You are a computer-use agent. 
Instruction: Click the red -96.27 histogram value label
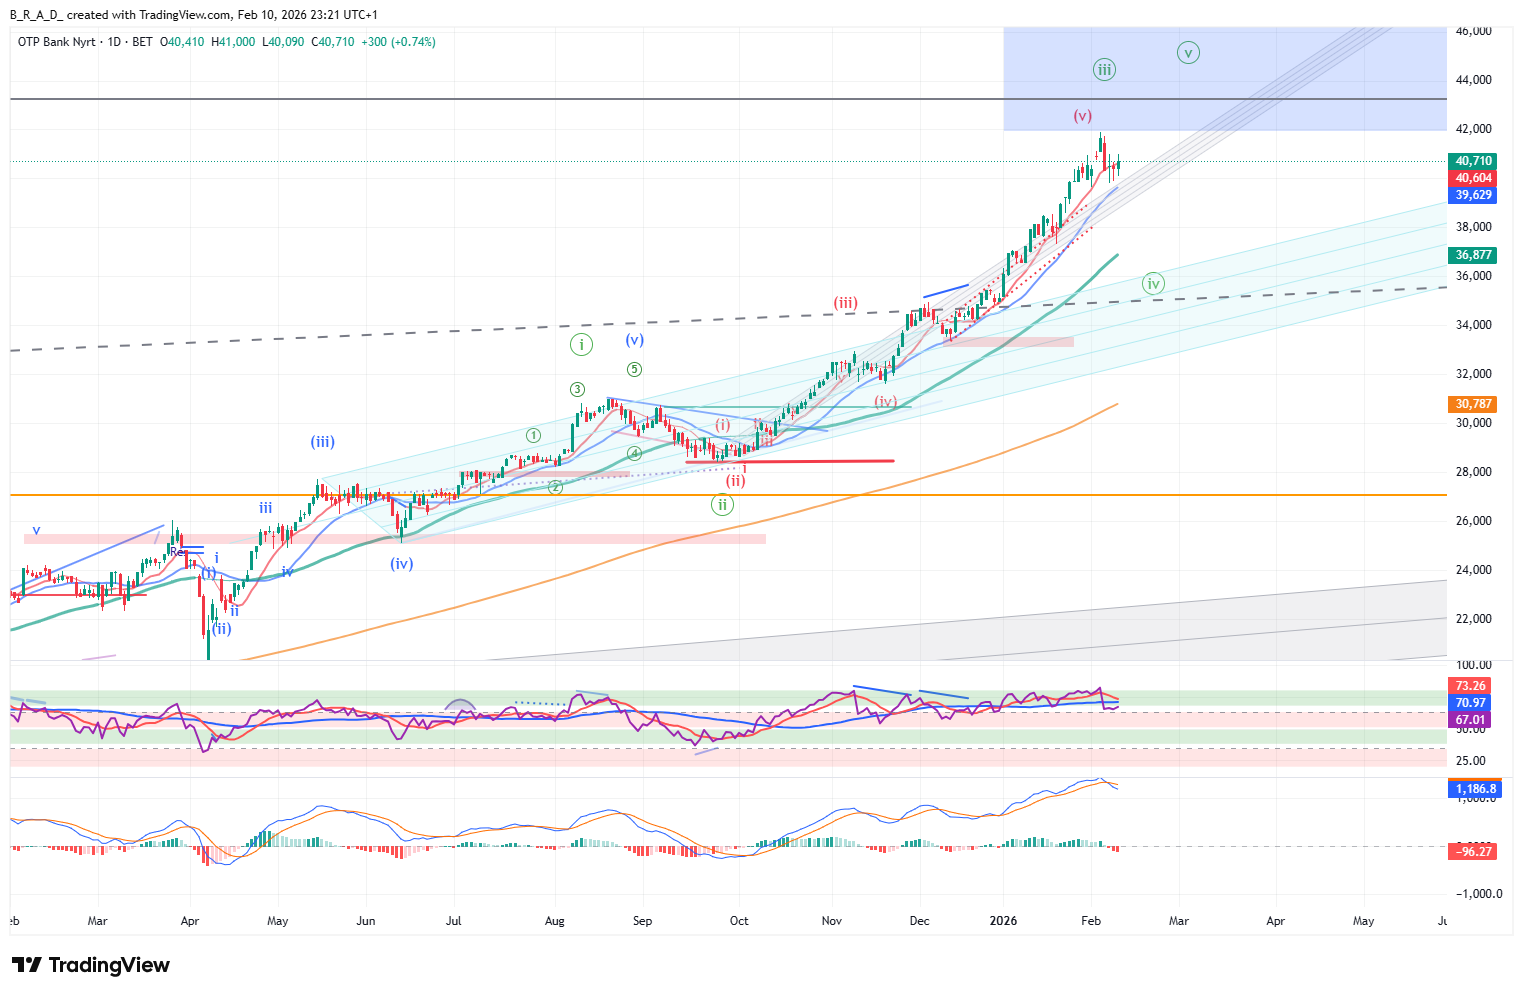1473,852
